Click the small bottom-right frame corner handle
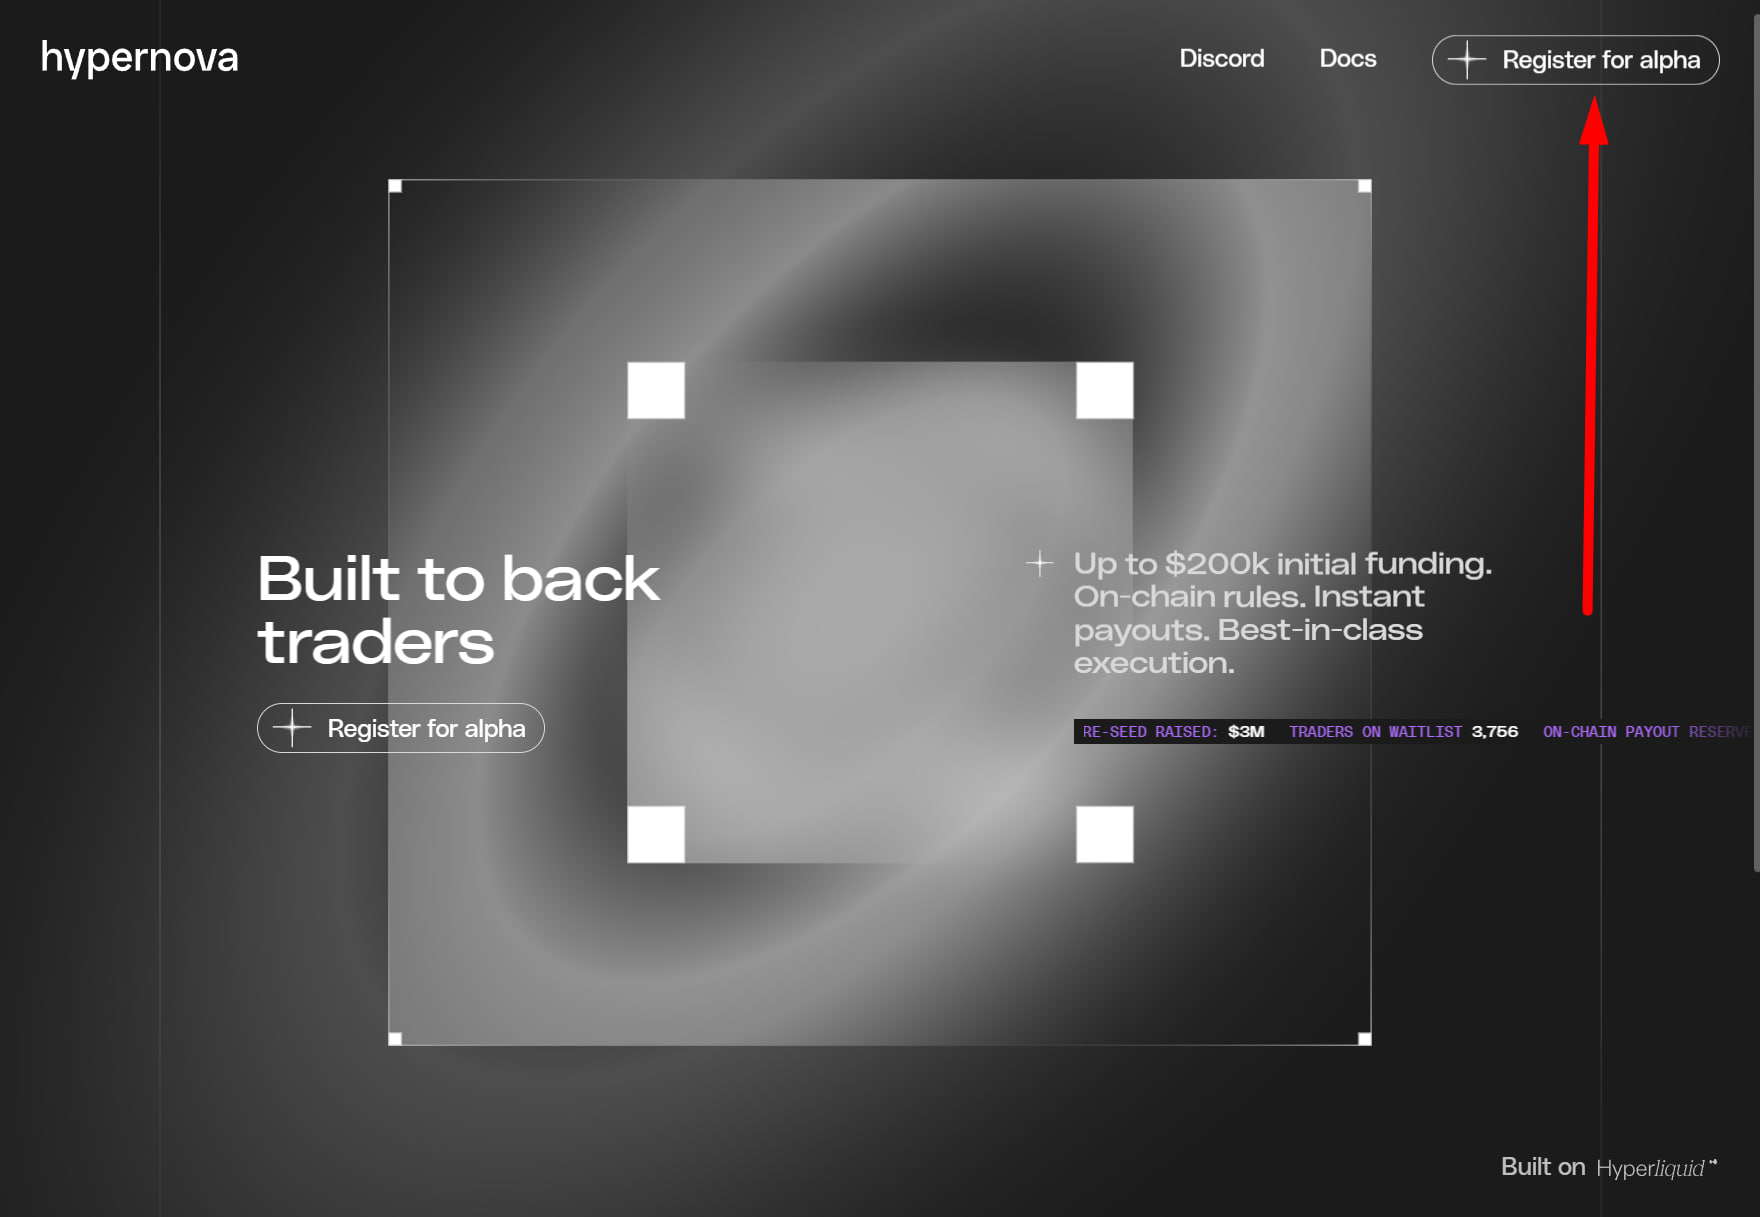The image size is (1760, 1217). click(1365, 1039)
